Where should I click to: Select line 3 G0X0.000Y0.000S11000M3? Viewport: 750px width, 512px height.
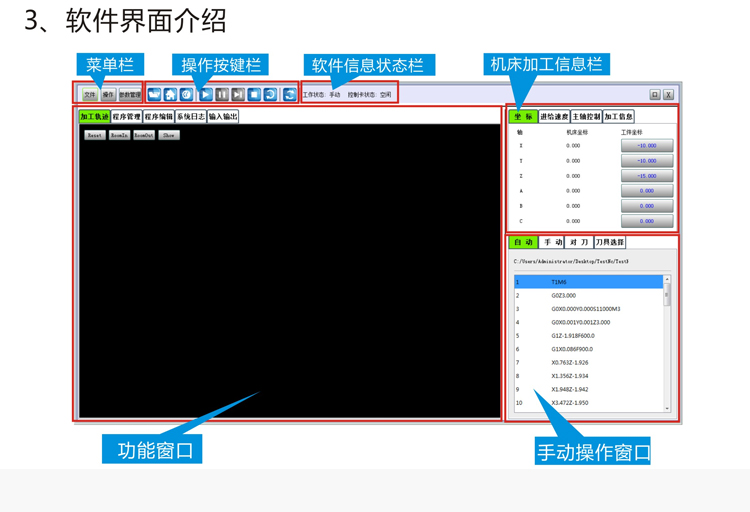coord(589,309)
